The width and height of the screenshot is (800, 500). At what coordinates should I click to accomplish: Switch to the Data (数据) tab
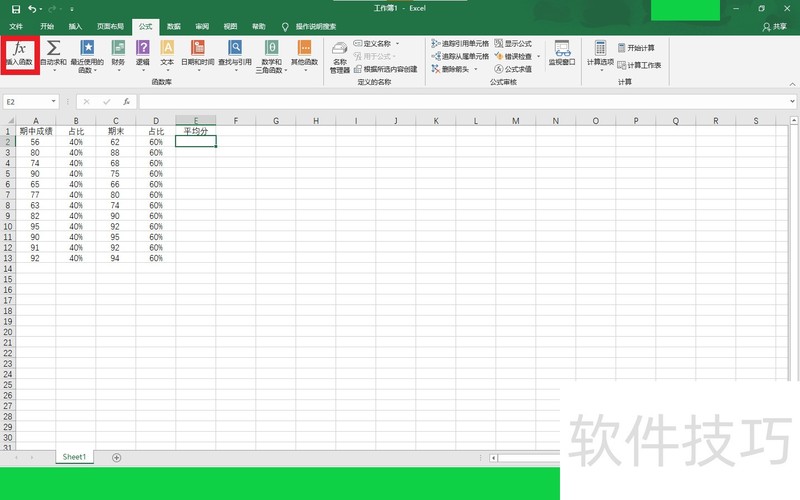pos(174,27)
